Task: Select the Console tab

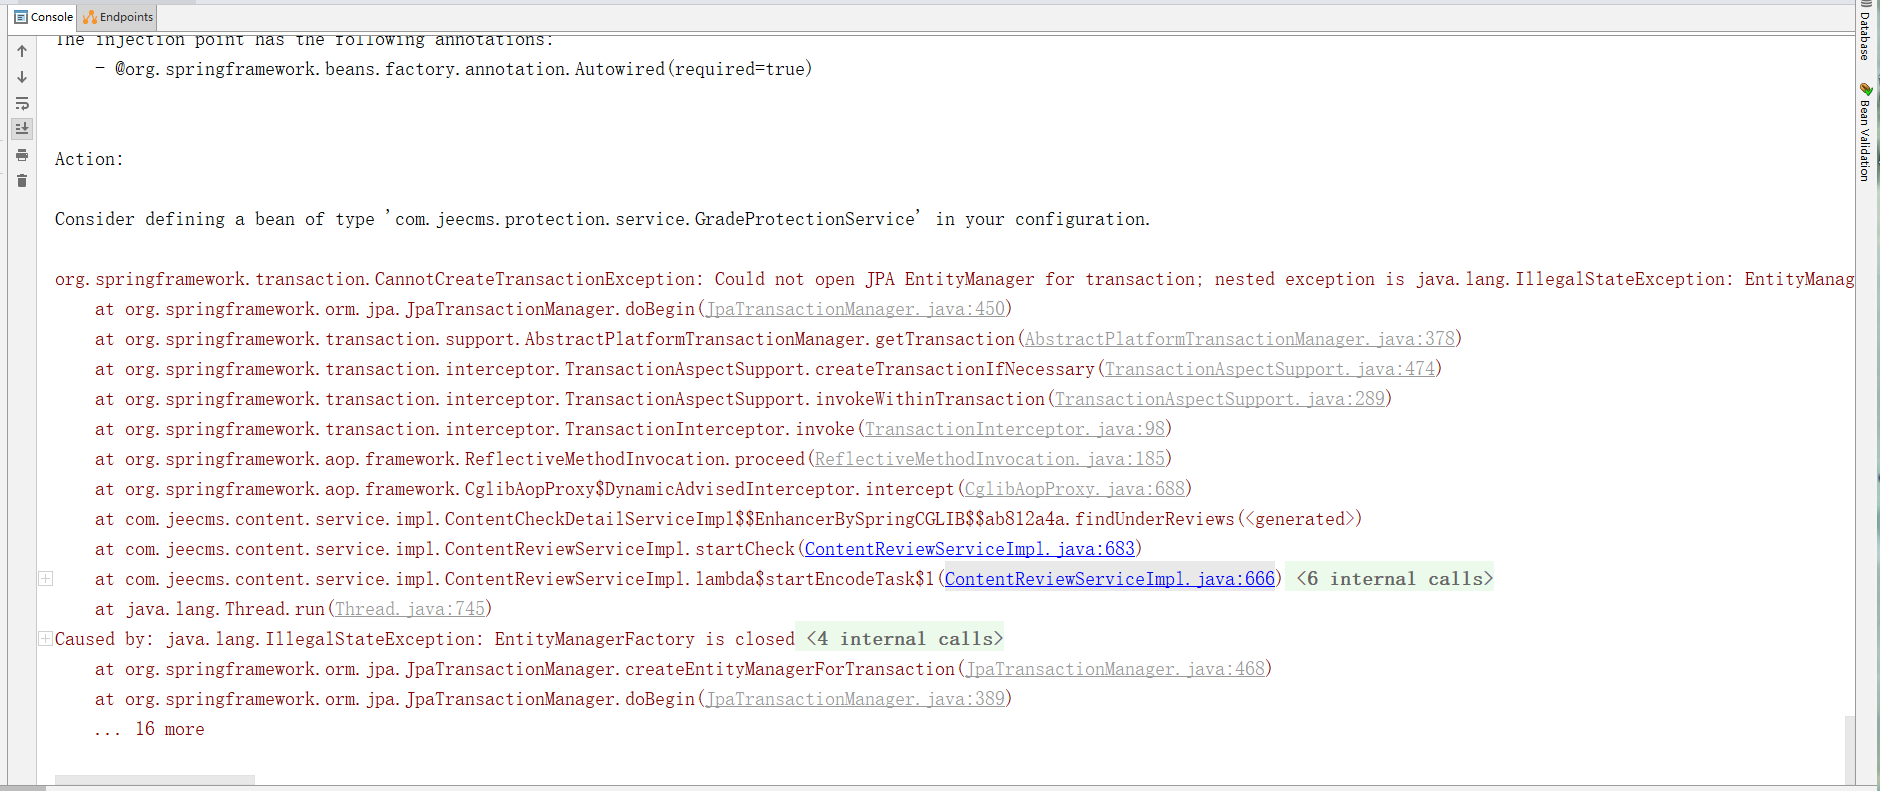Action: [43, 17]
